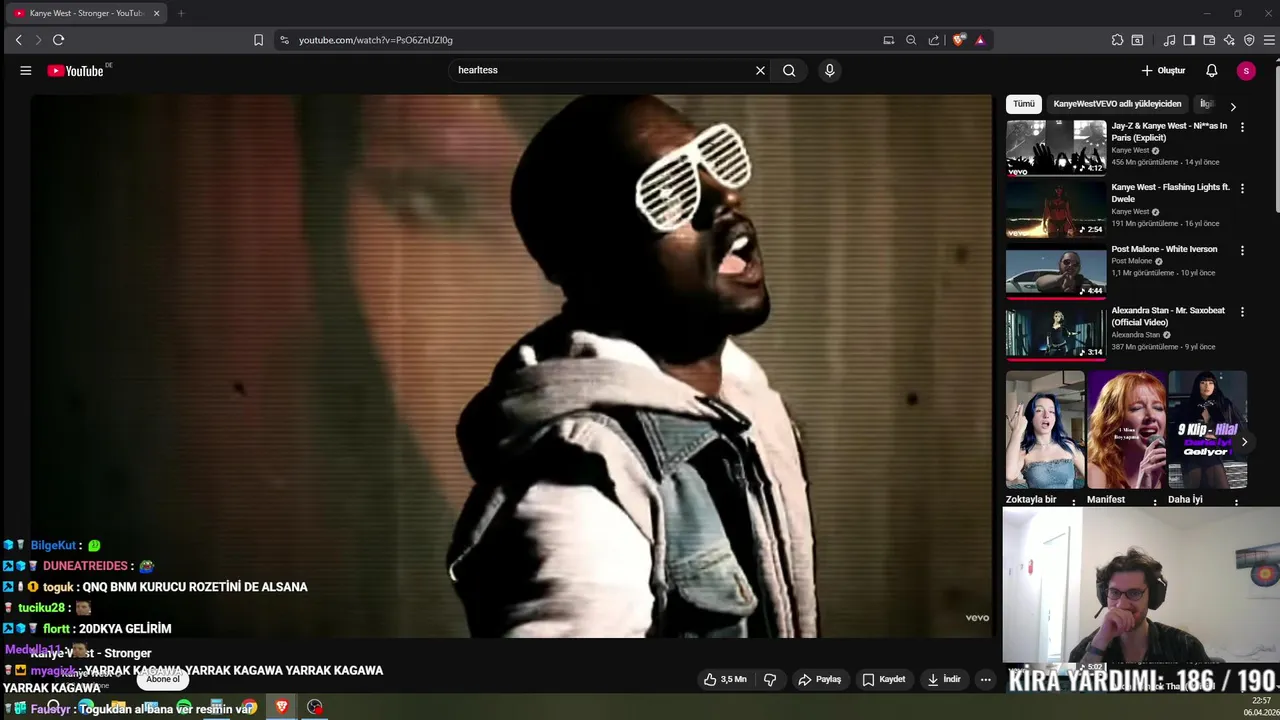The image size is (1280, 720).
Task: Open Alexandra Stan Mr. Saxobeat title
Action: point(1168,316)
